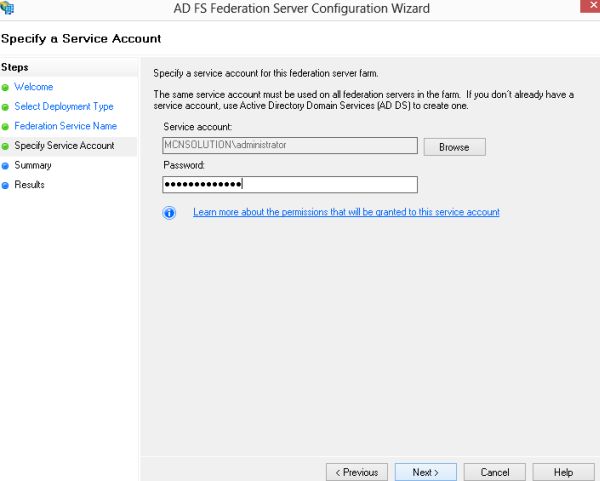The width and height of the screenshot is (600, 481).
Task: Select the Specify Service Account step
Action: click(x=64, y=146)
